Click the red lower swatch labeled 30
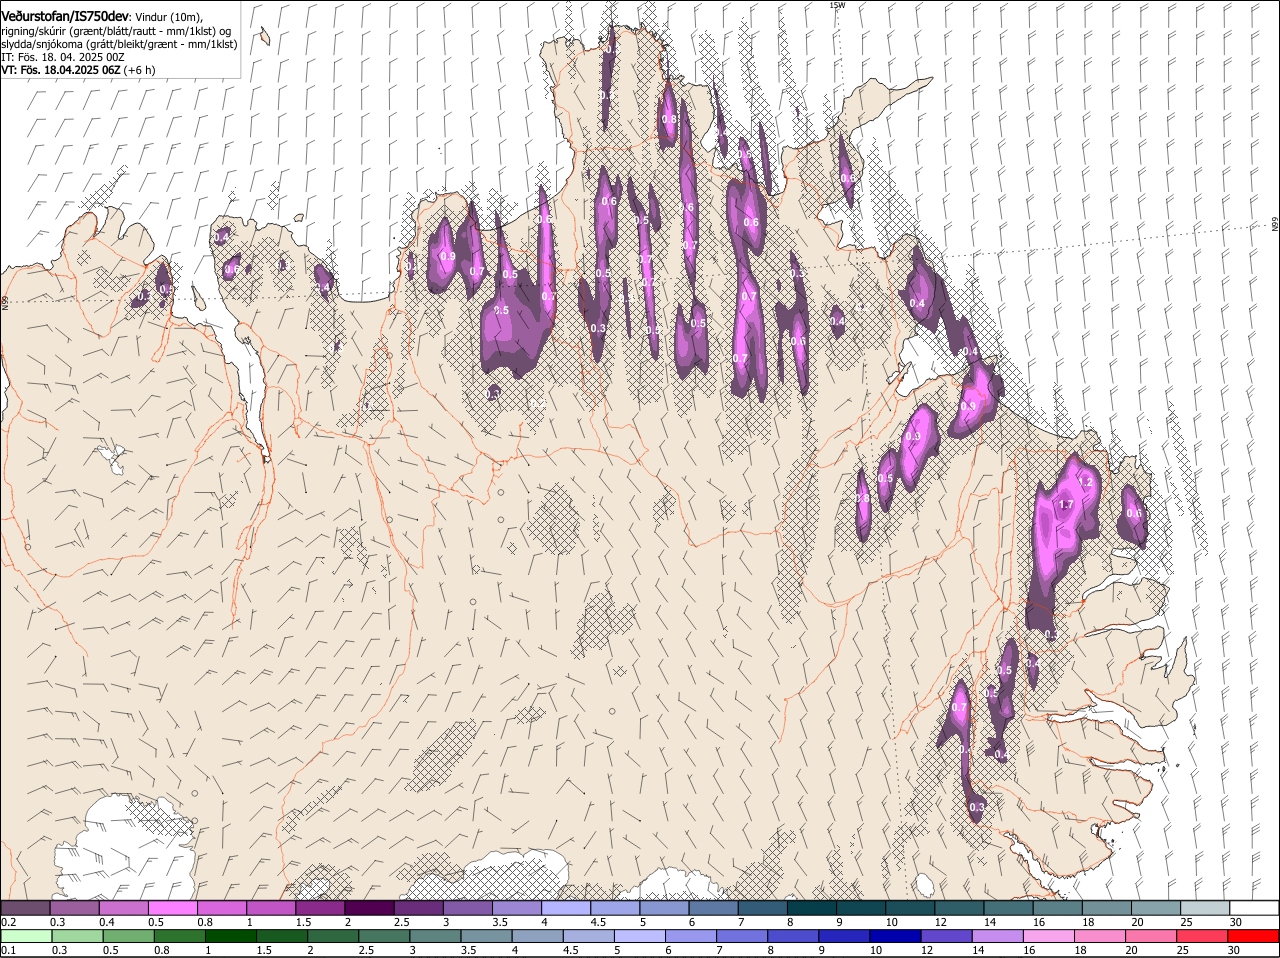The width and height of the screenshot is (1280, 958). click(x=1254, y=936)
